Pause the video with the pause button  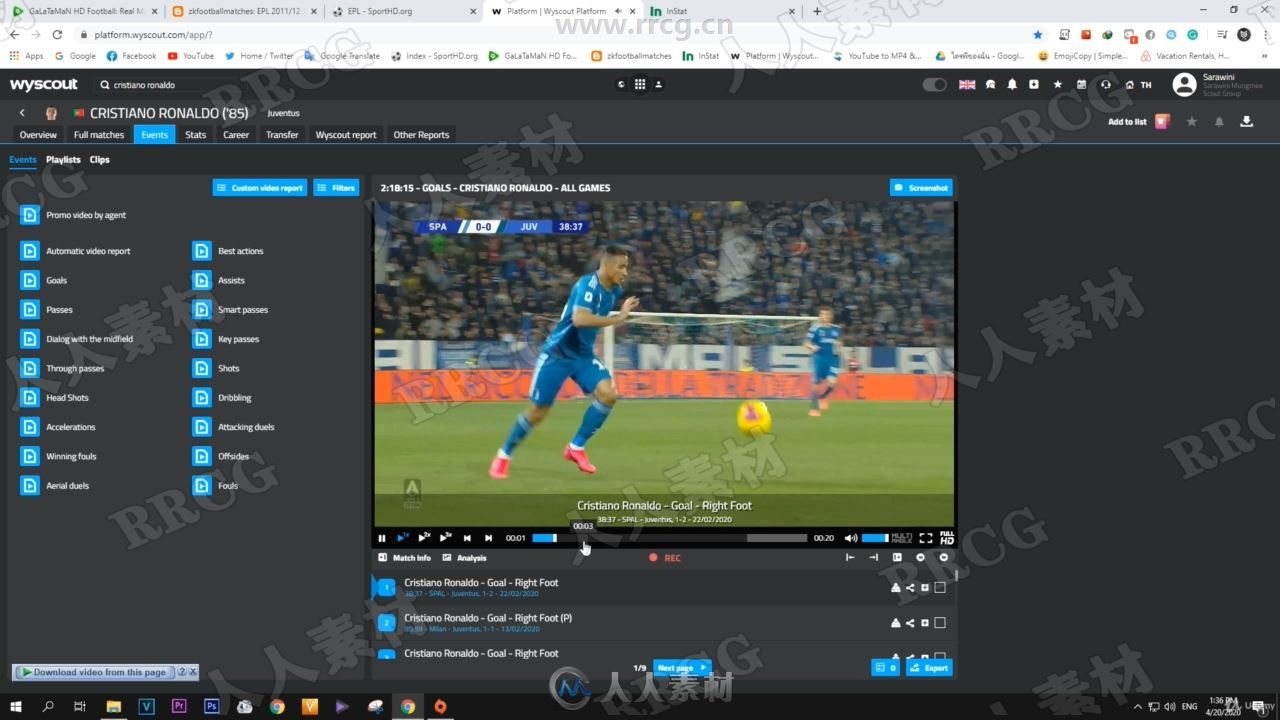tap(381, 538)
